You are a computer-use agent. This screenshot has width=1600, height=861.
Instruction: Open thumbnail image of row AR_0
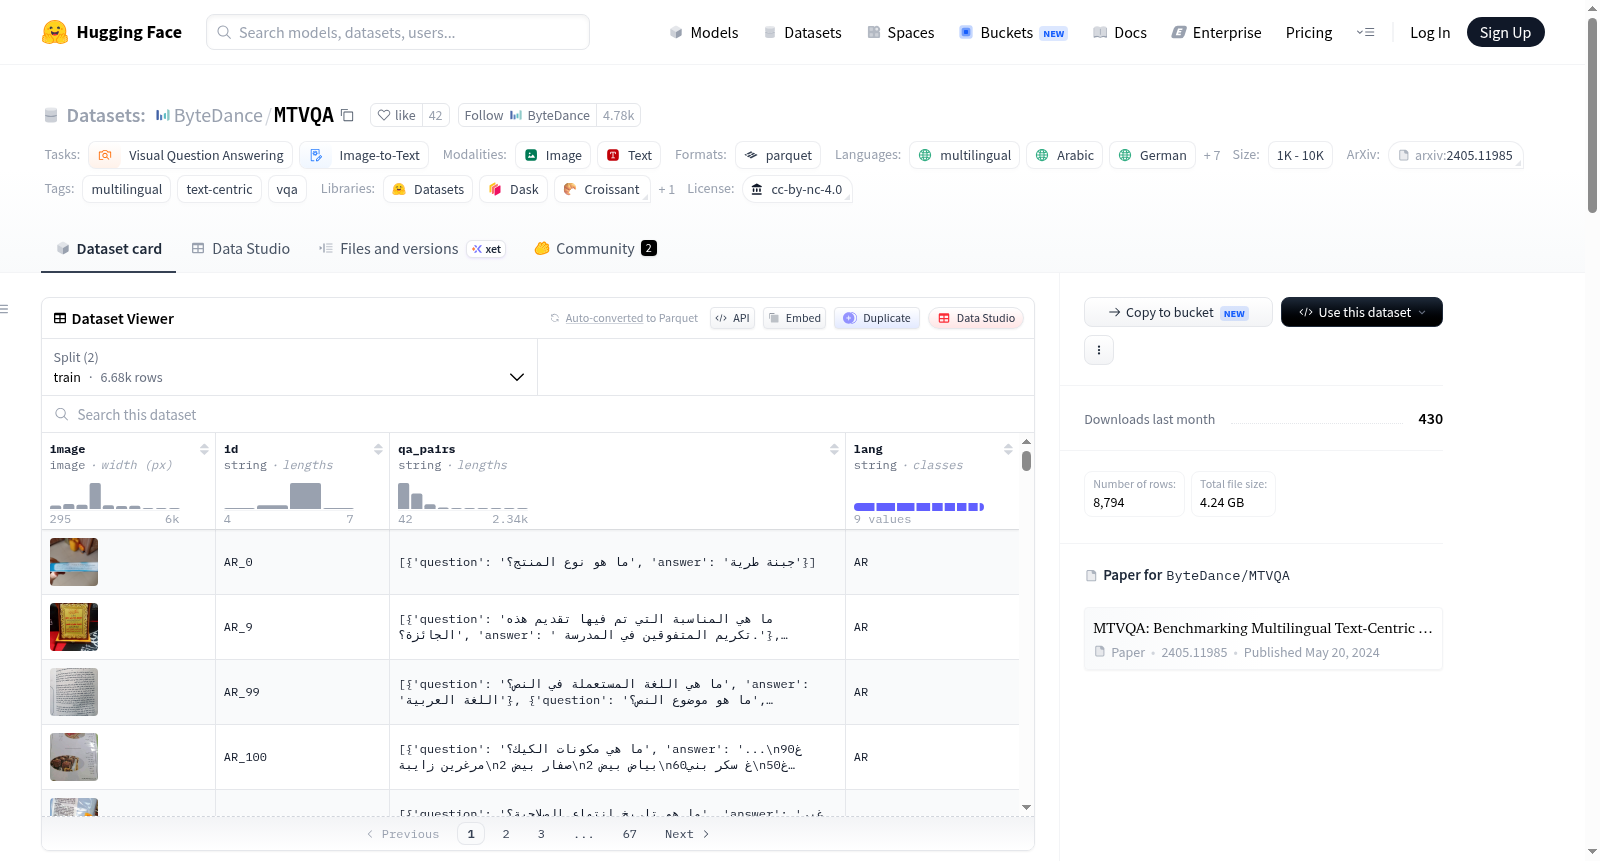tap(74, 562)
